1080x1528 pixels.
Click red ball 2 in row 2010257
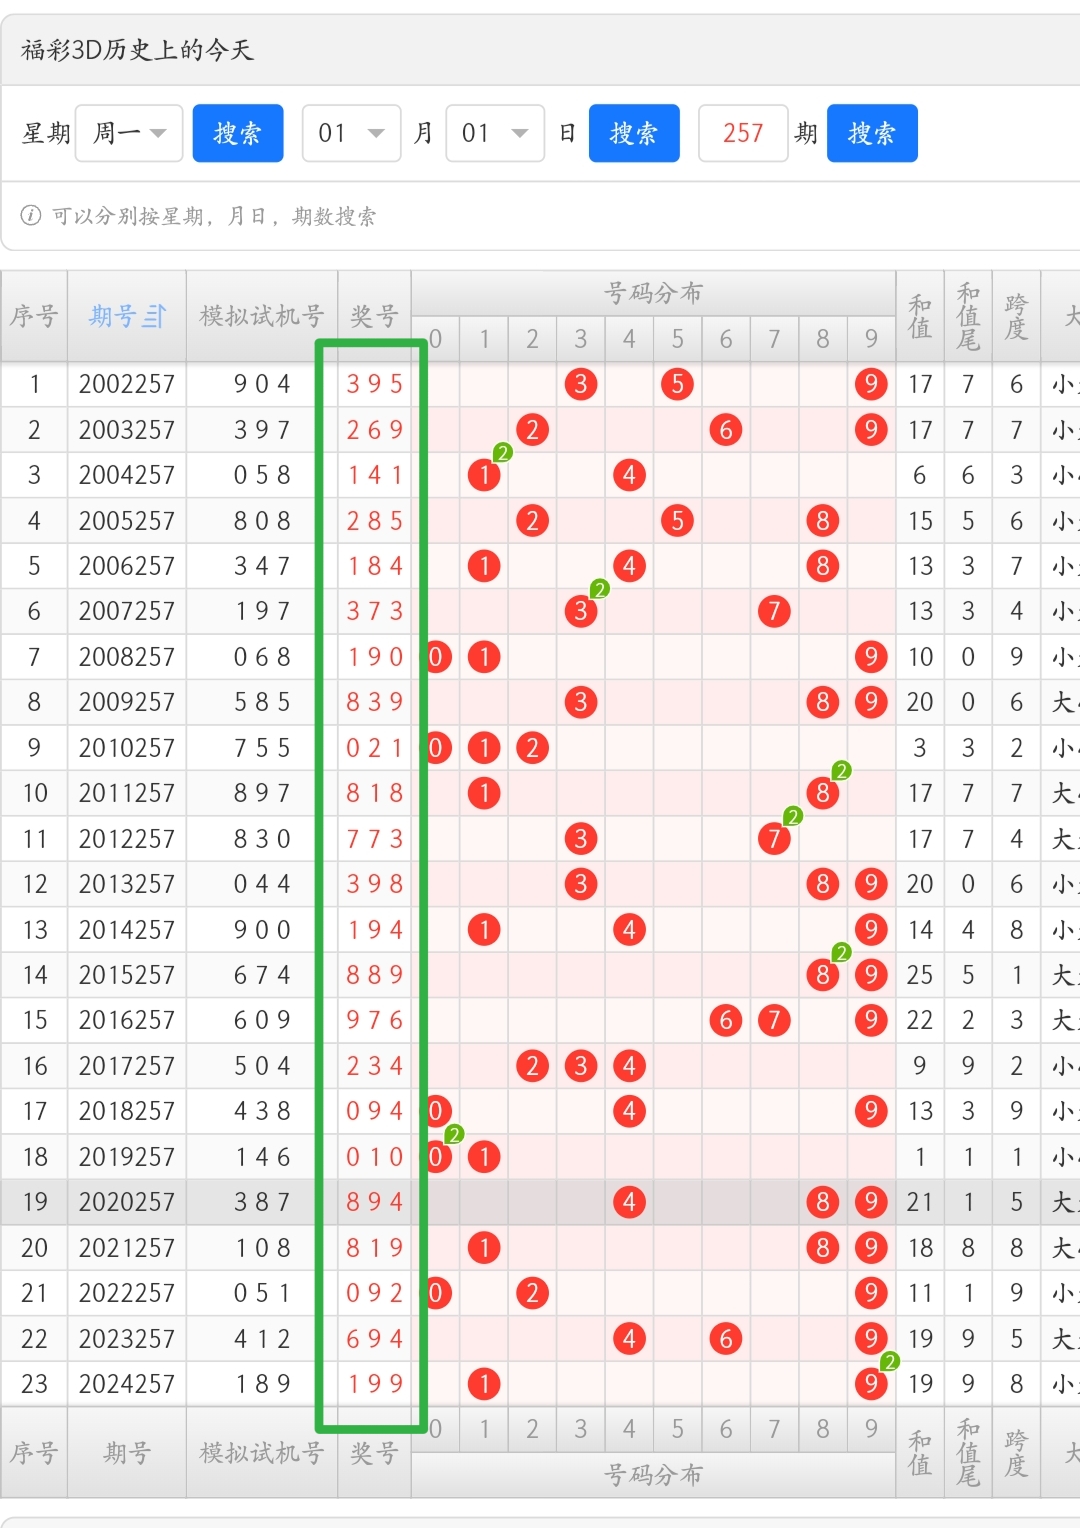coord(532,748)
